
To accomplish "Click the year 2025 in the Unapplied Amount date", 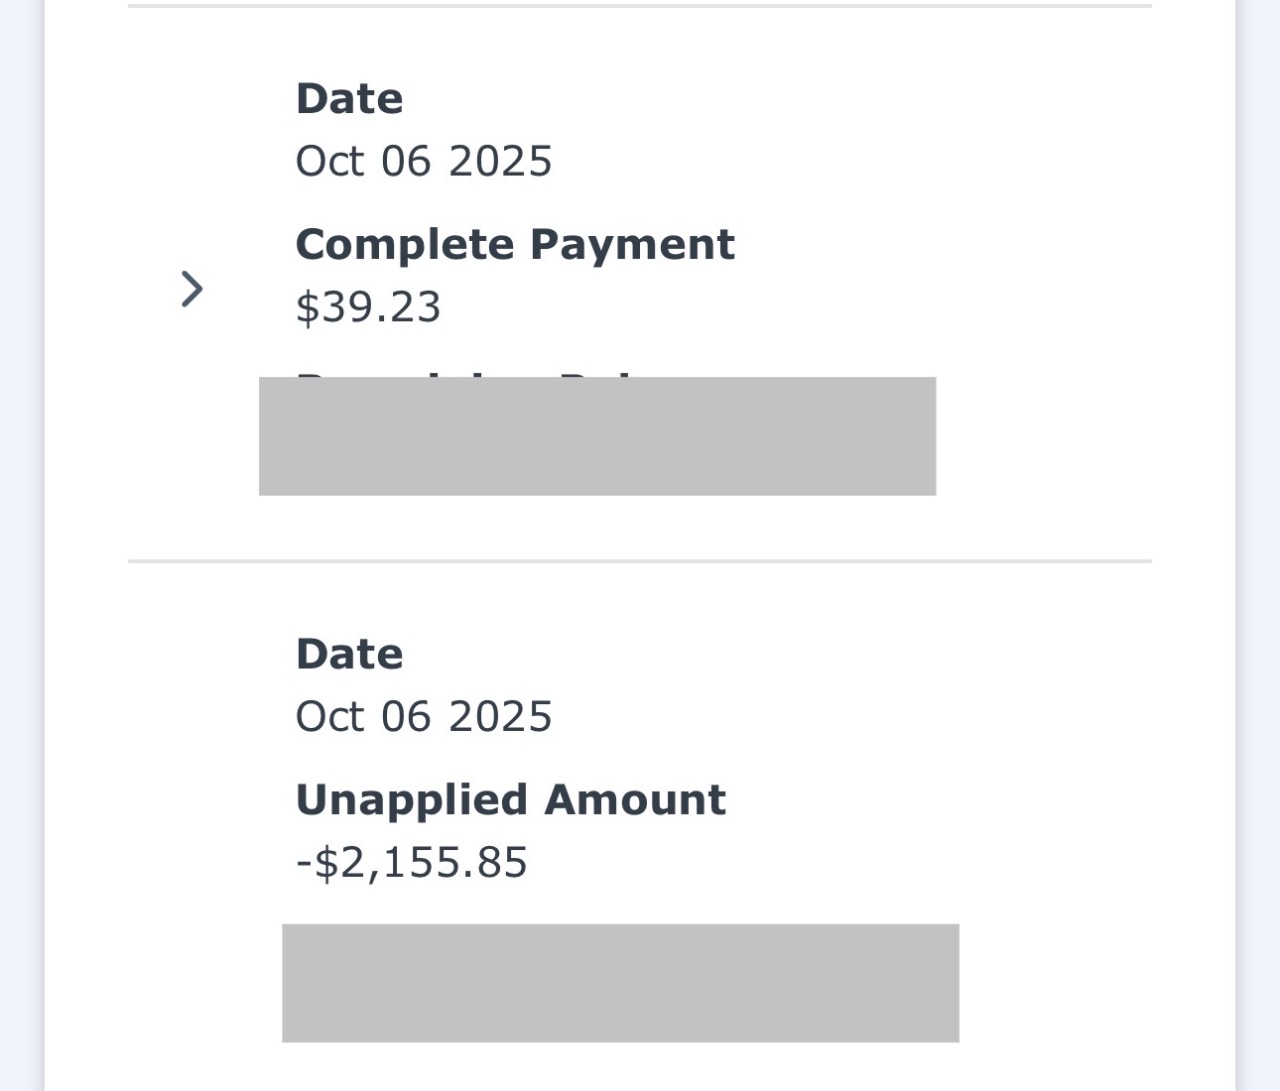I will click(500, 717).
